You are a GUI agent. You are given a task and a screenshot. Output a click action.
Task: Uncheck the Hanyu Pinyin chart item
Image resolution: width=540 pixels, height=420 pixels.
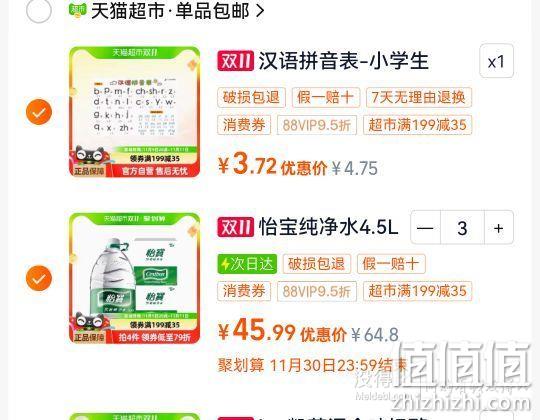39,112
